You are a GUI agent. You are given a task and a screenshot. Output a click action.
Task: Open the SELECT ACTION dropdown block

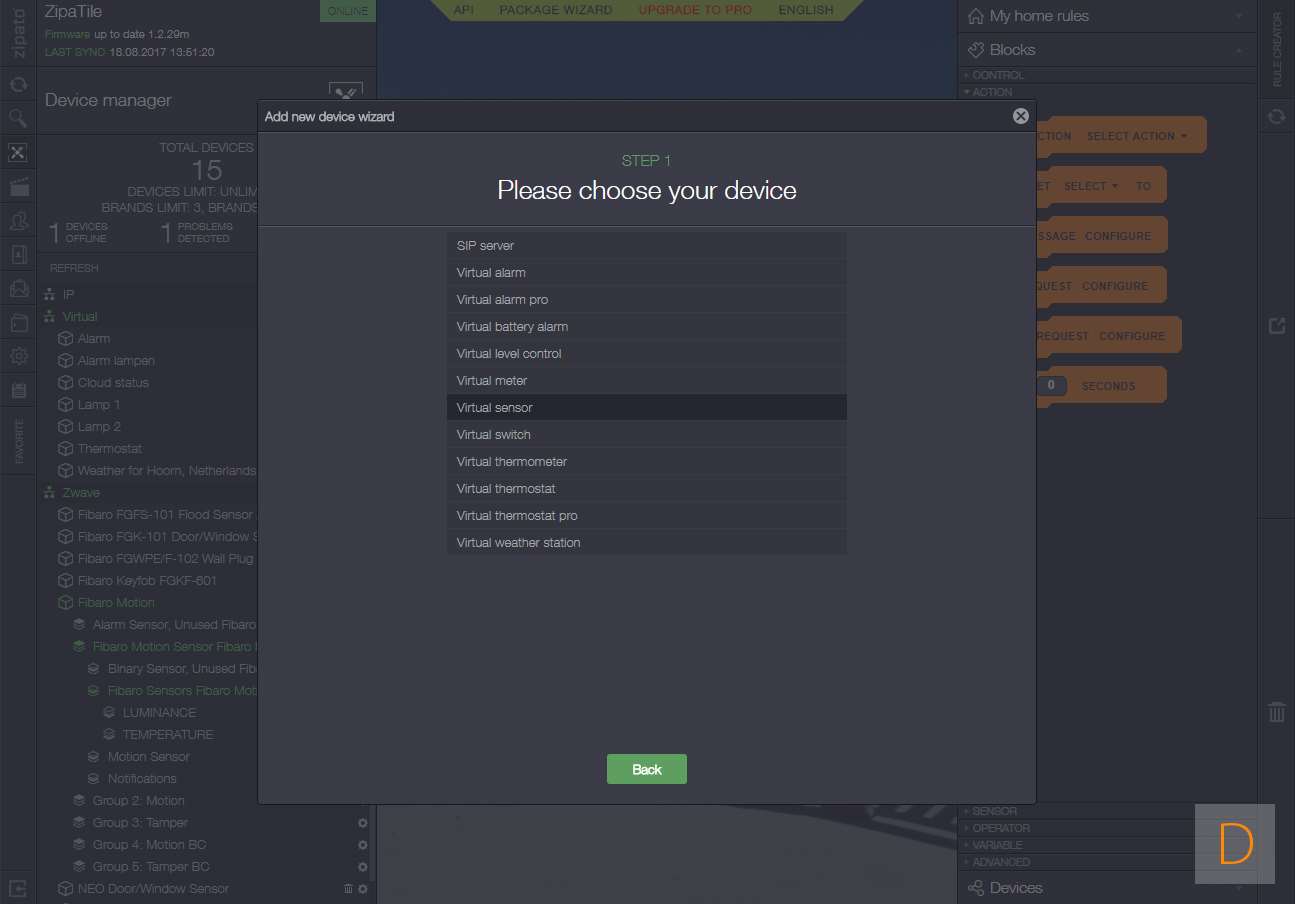[x=1137, y=136]
